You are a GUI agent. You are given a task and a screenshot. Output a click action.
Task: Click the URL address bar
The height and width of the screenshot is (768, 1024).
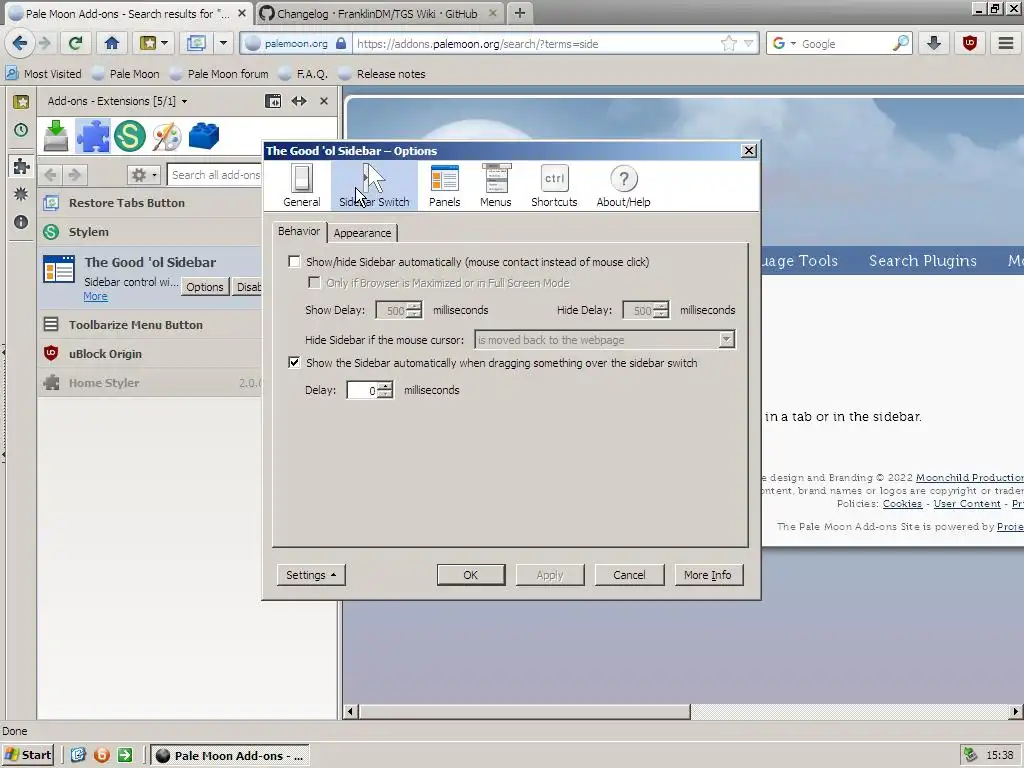[x=536, y=44]
